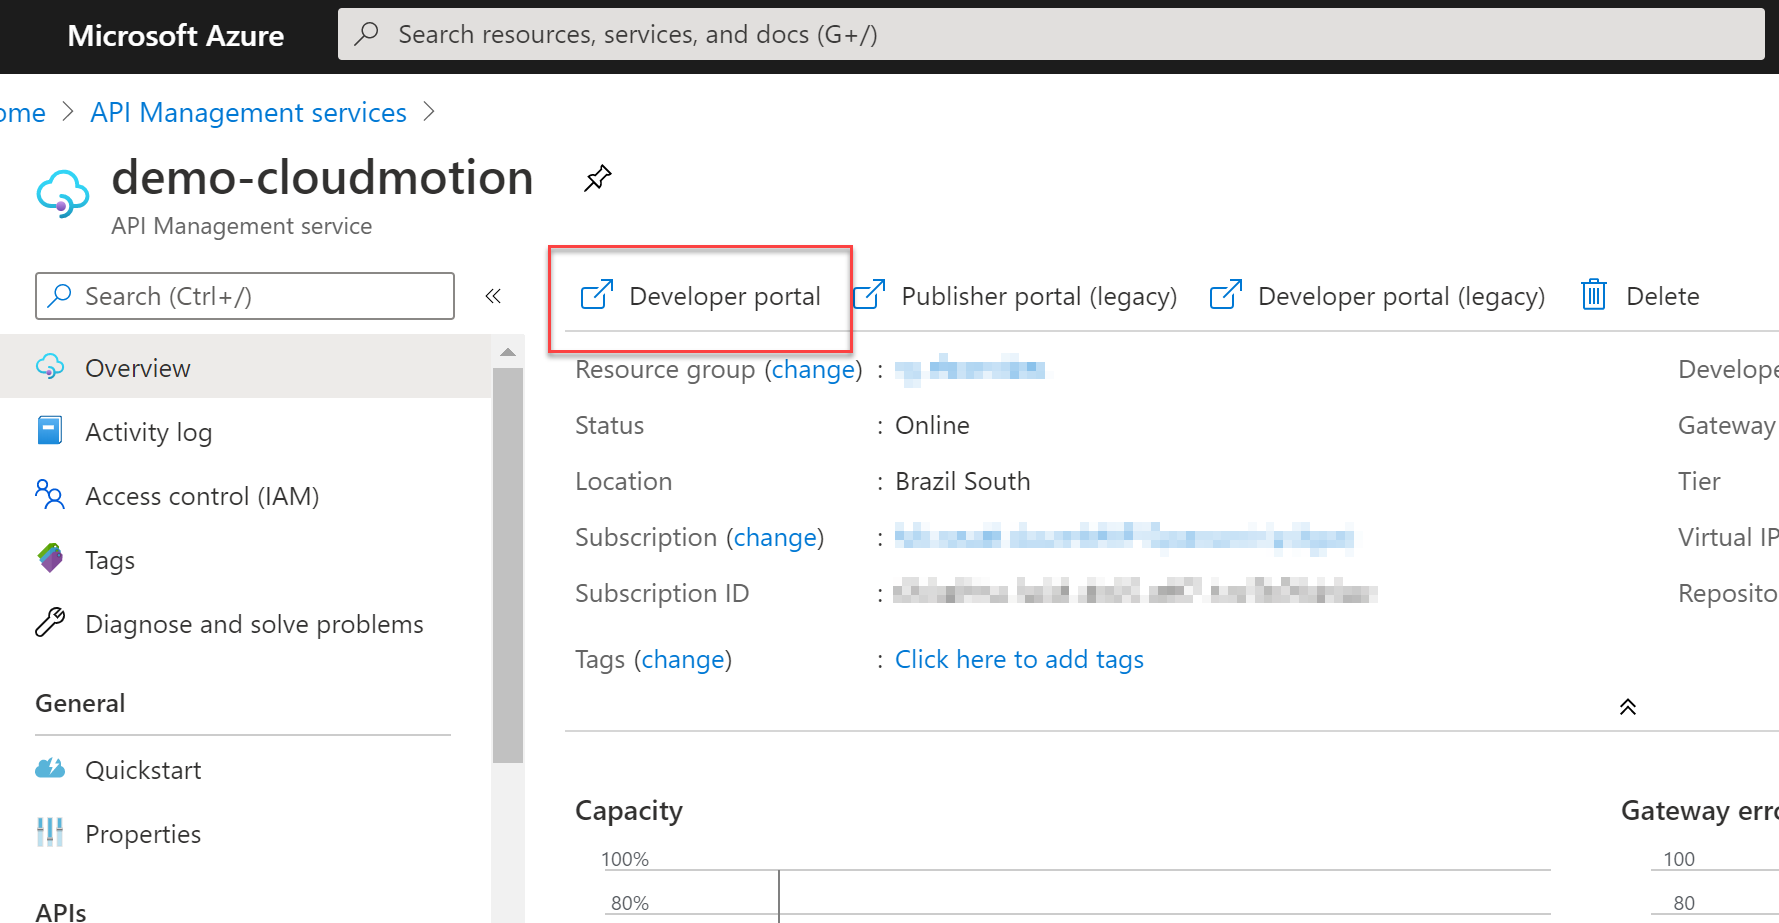Screen dimensions: 1779x923
Task: Click the 'General' section header
Action: click(x=80, y=703)
